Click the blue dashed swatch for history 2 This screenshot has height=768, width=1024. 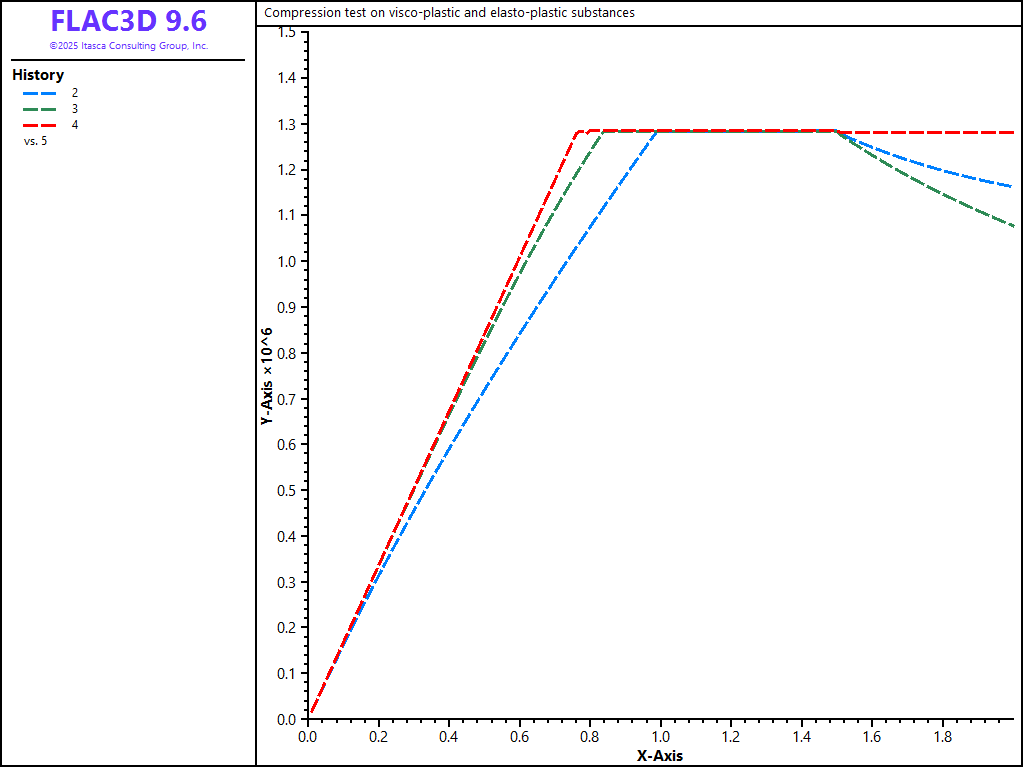(x=39, y=92)
